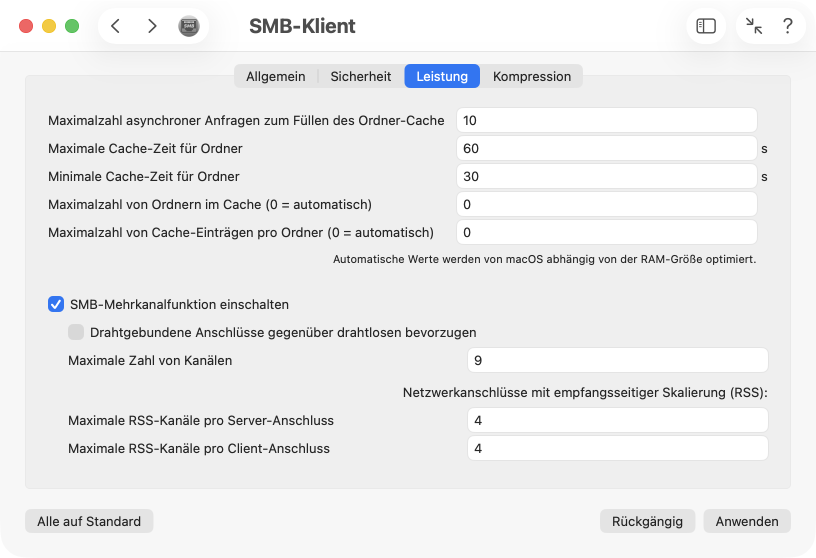Open the Kompression tab

pos(532,77)
